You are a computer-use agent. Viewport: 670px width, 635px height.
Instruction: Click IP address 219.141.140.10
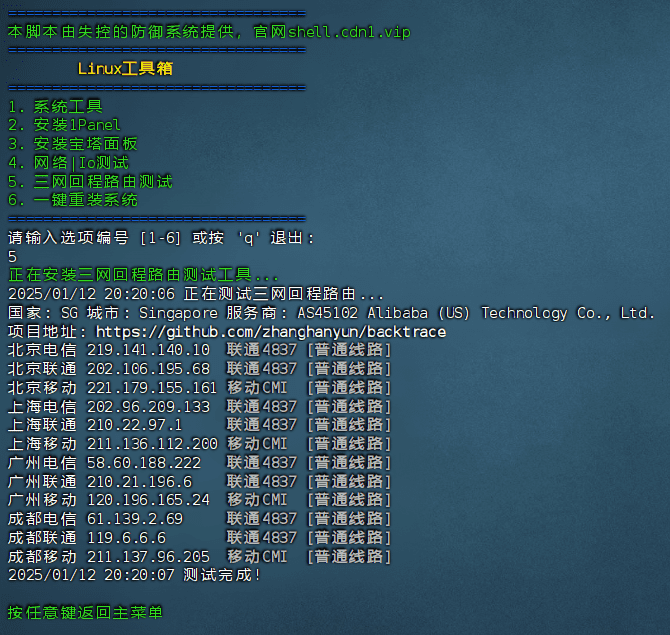point(148,350)
